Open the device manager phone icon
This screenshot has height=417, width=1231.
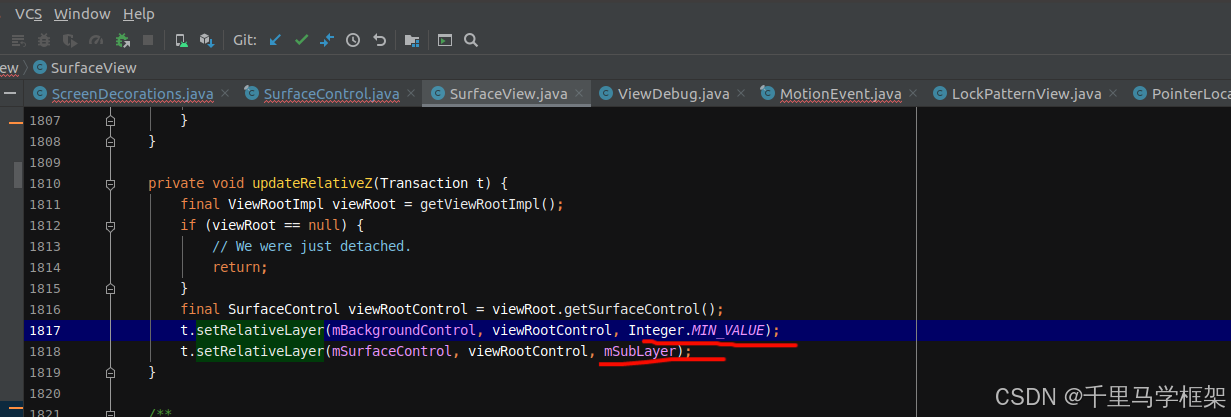pyautogui.click(x=181, y=40)
